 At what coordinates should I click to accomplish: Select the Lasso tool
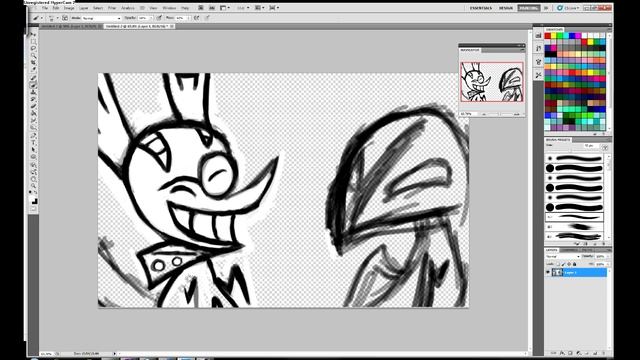(x=33, y=49)
